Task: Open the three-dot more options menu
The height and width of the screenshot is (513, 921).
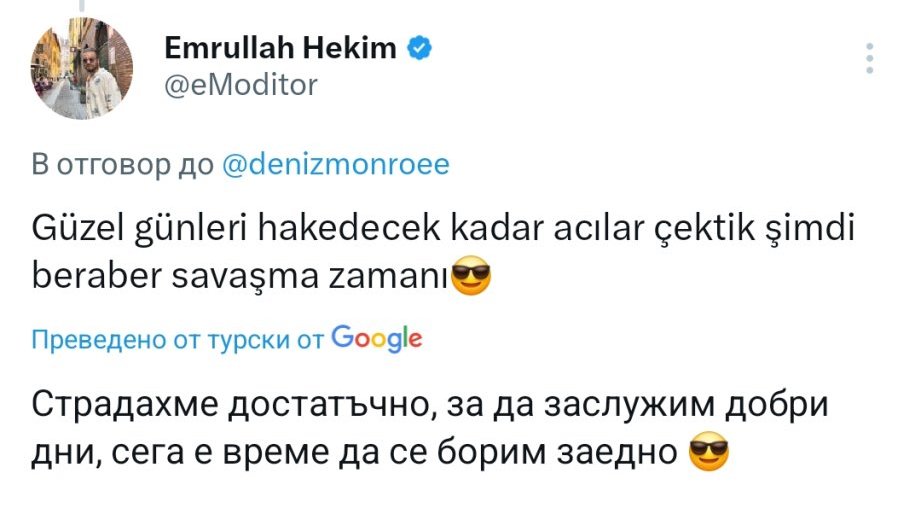Action: (x=870, y=58)
